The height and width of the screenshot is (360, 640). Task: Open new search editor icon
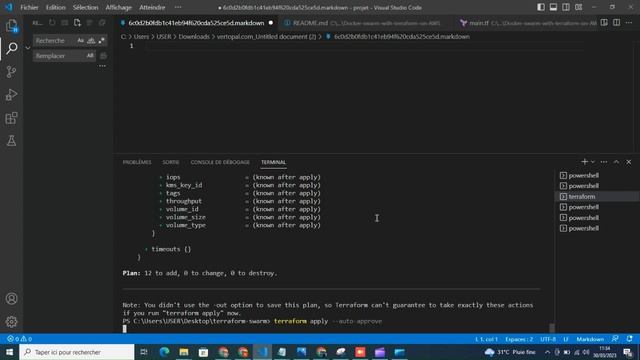(x=77, y=23)
